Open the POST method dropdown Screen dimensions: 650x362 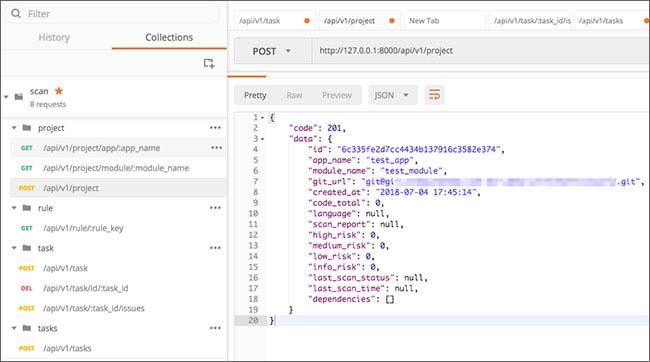[x=272, y=51]
